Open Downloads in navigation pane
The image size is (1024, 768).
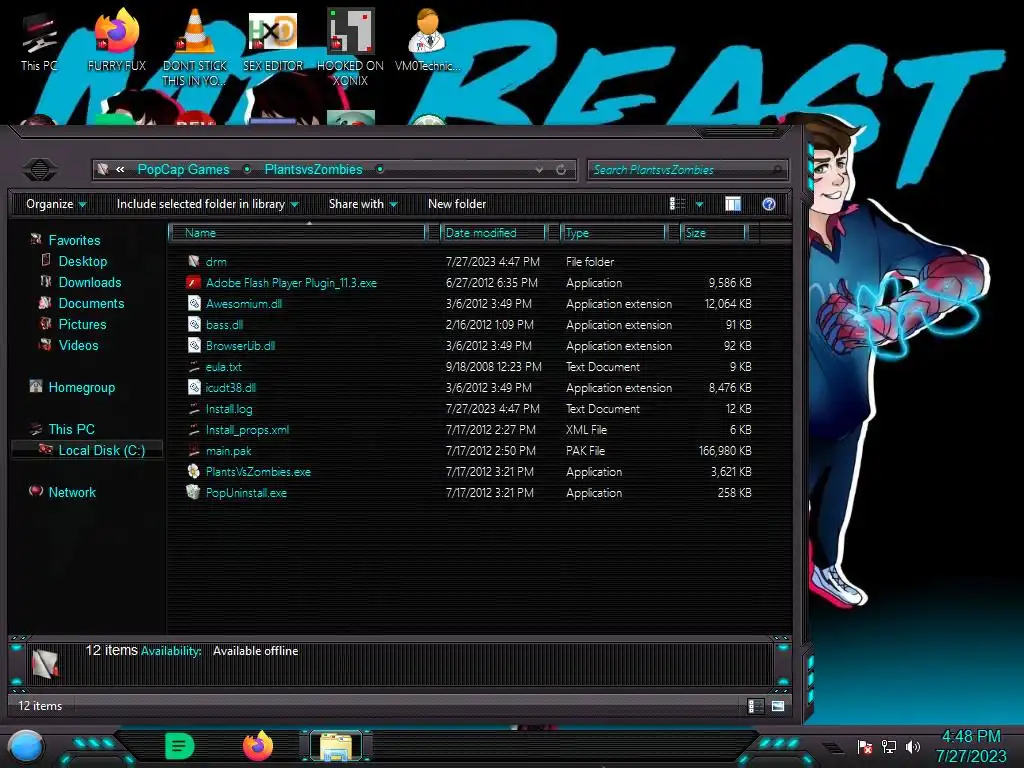tap(89, 282)
